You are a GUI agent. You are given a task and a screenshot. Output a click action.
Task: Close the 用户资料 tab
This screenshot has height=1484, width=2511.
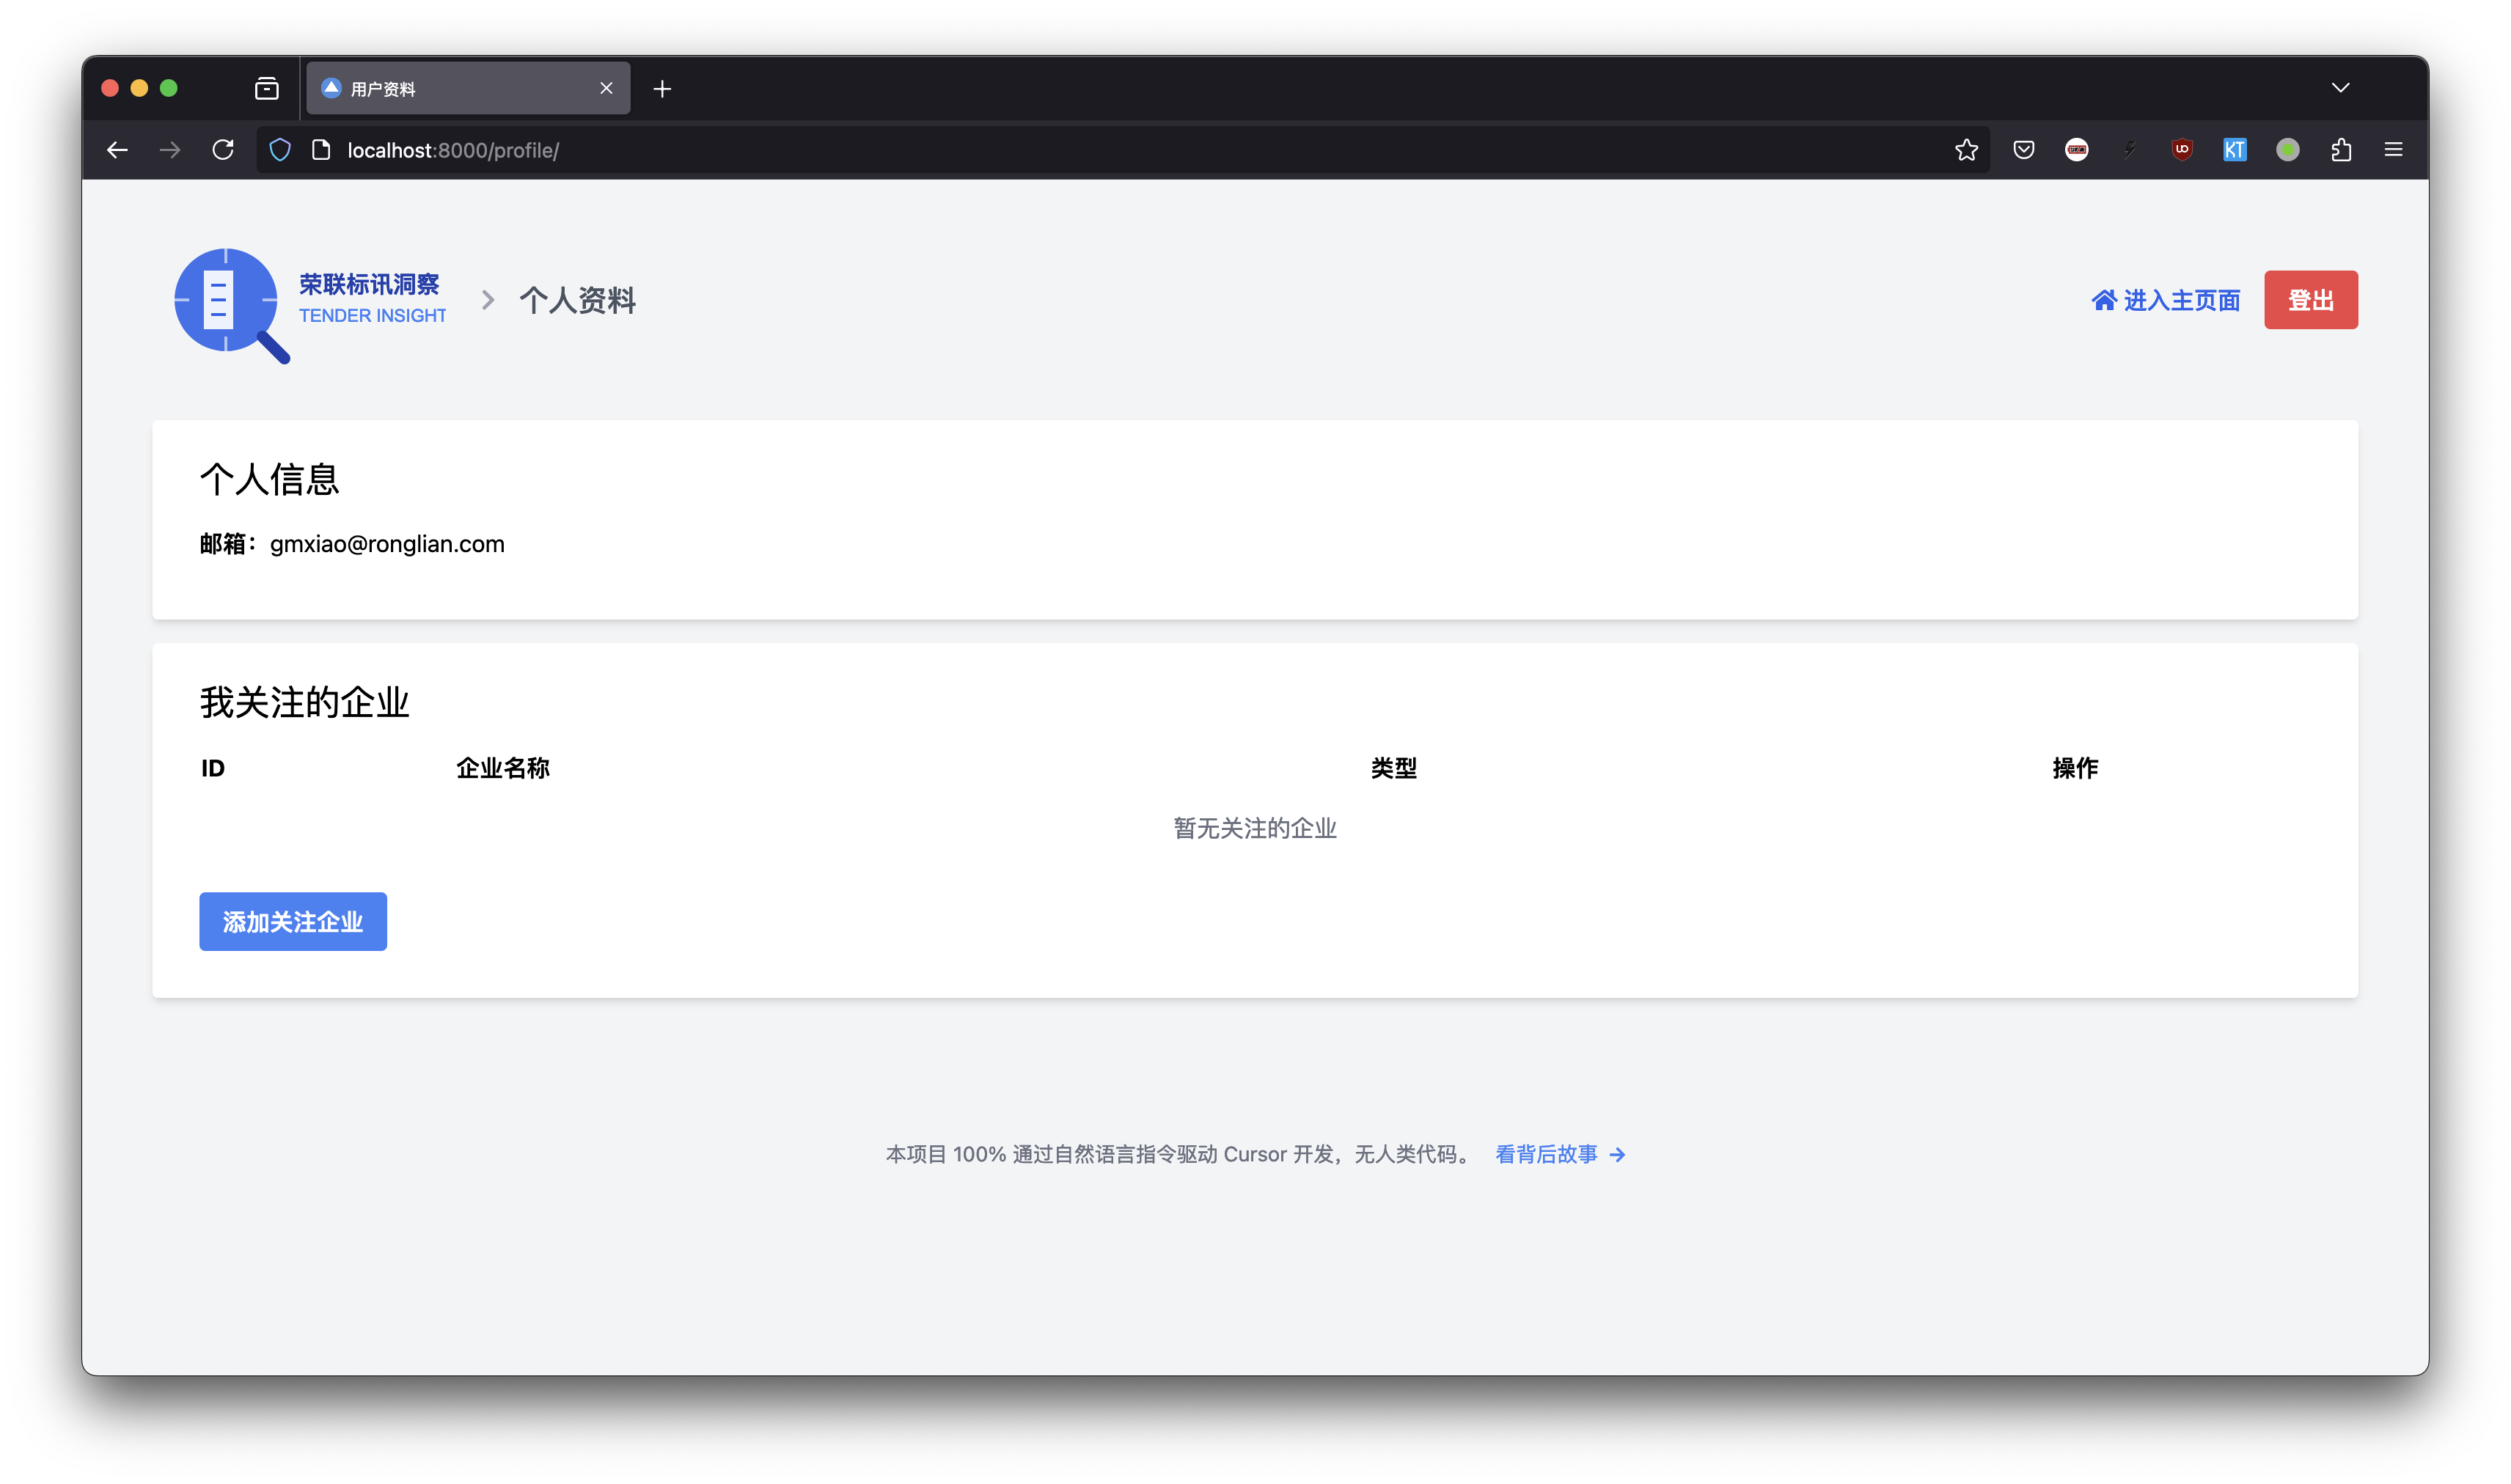coord(606,88)
